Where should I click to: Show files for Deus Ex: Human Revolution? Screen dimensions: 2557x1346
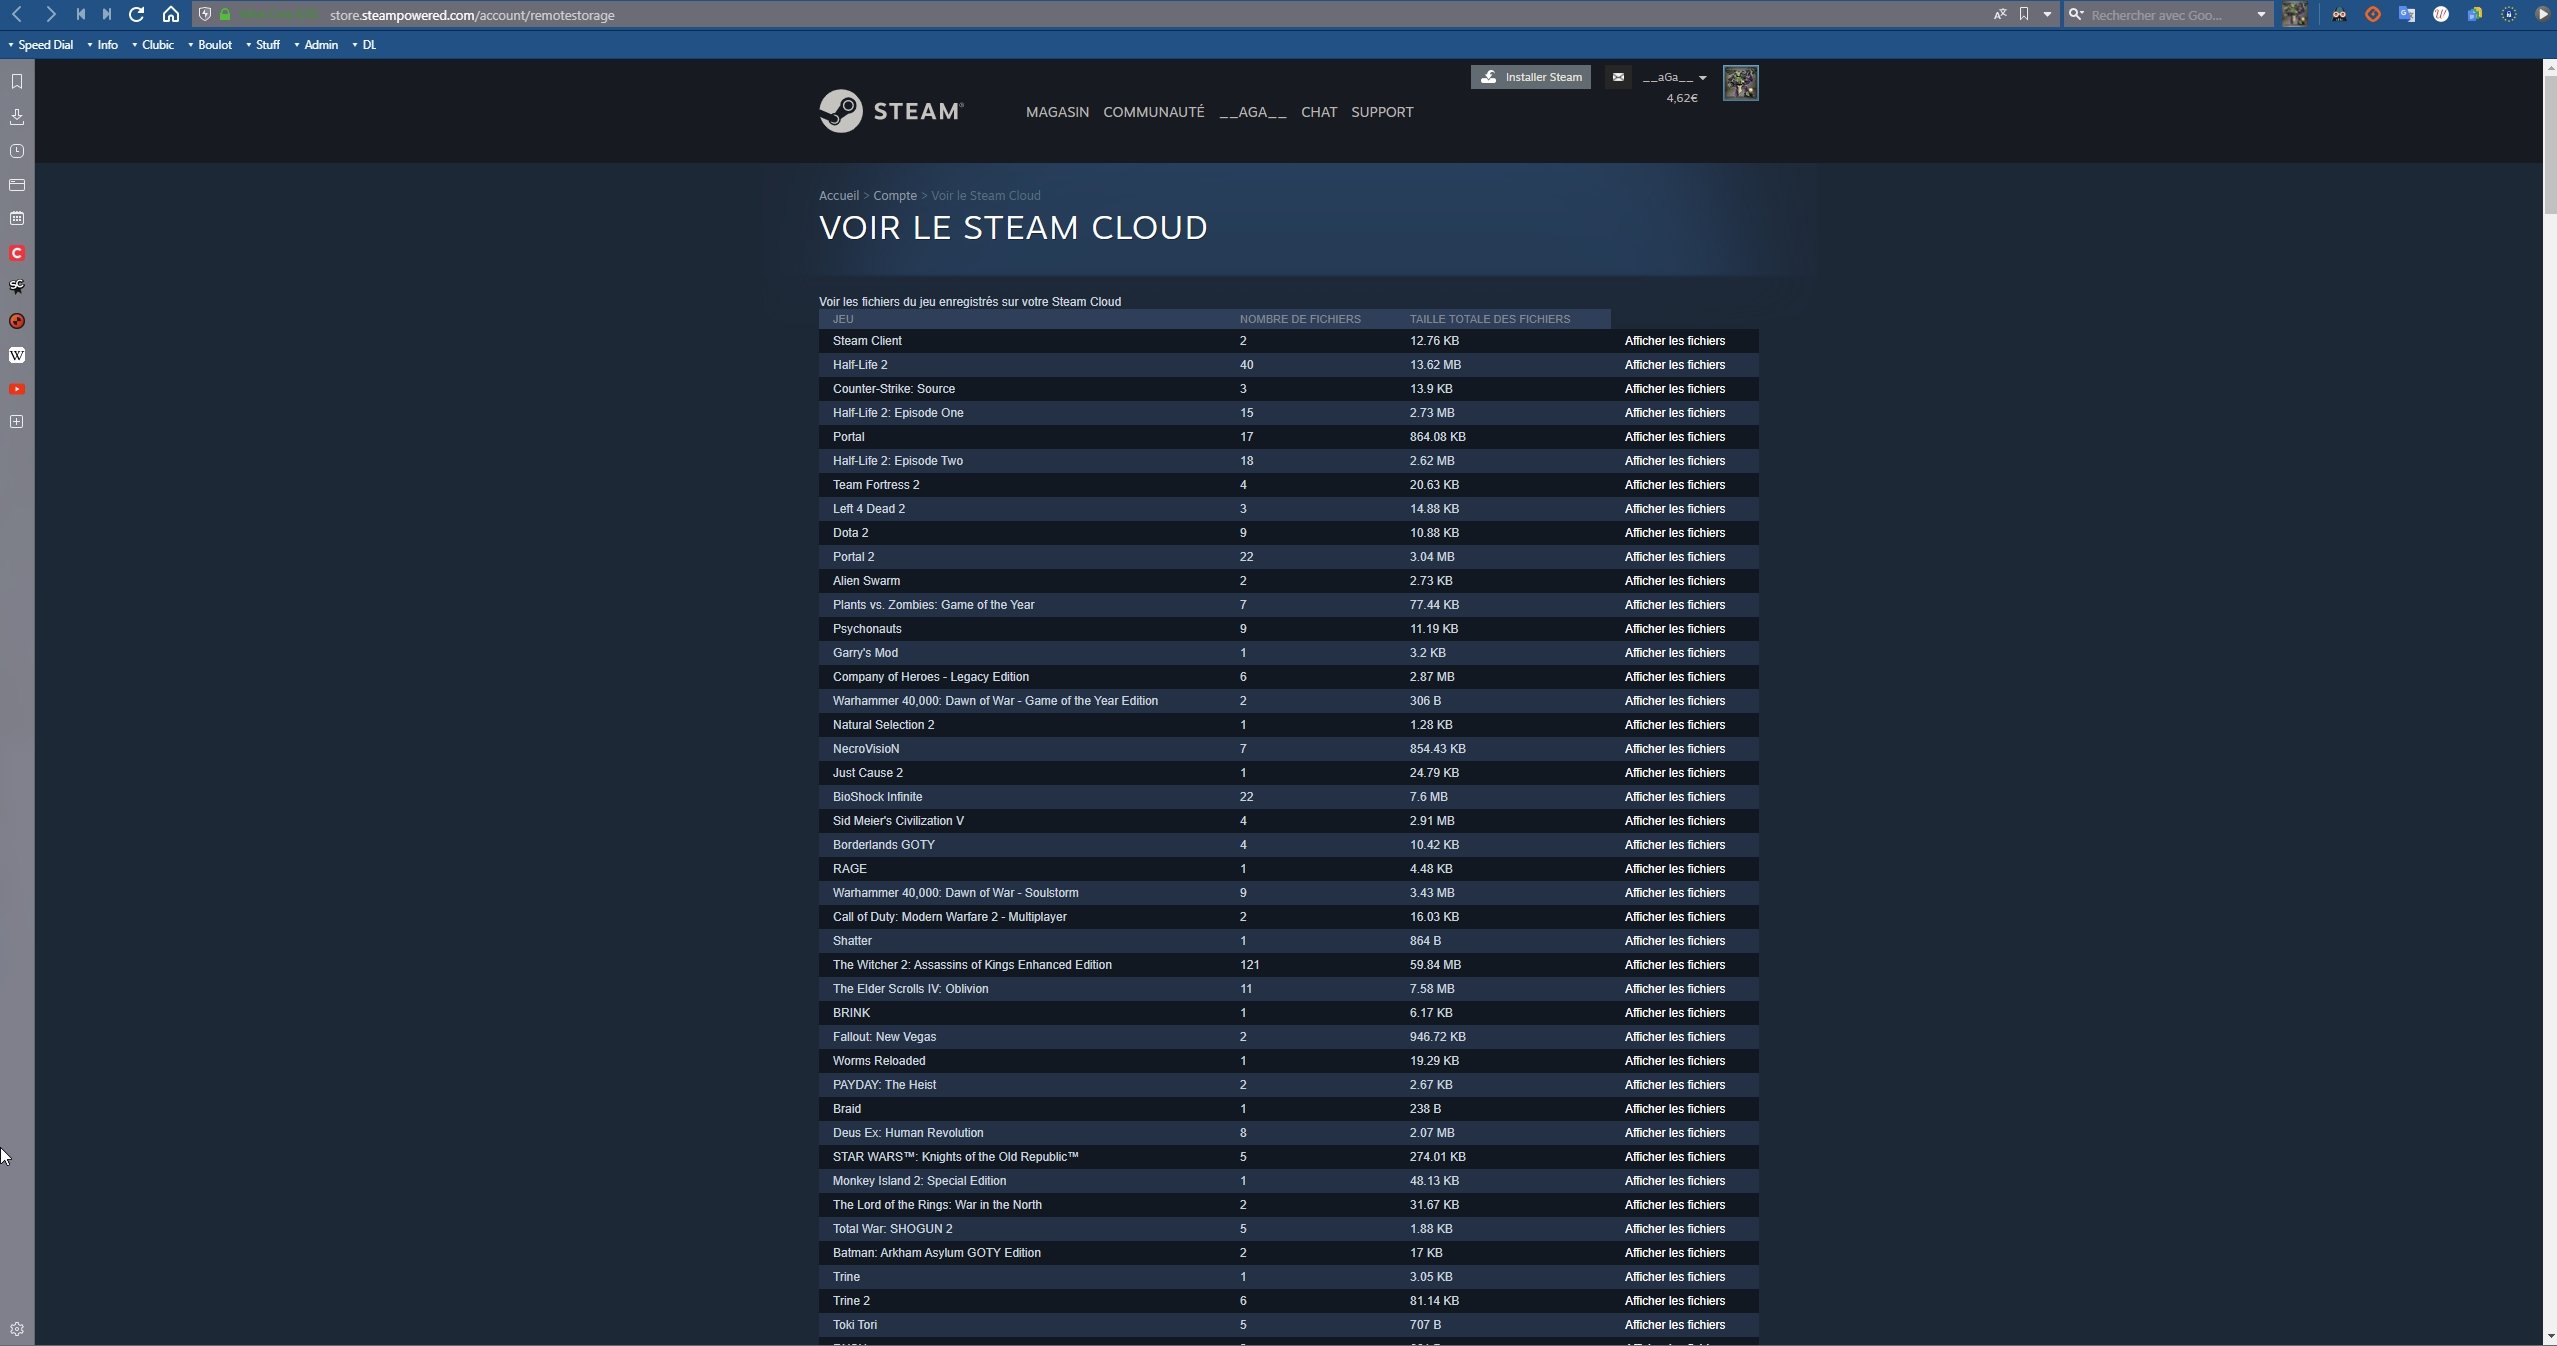1675,1133
